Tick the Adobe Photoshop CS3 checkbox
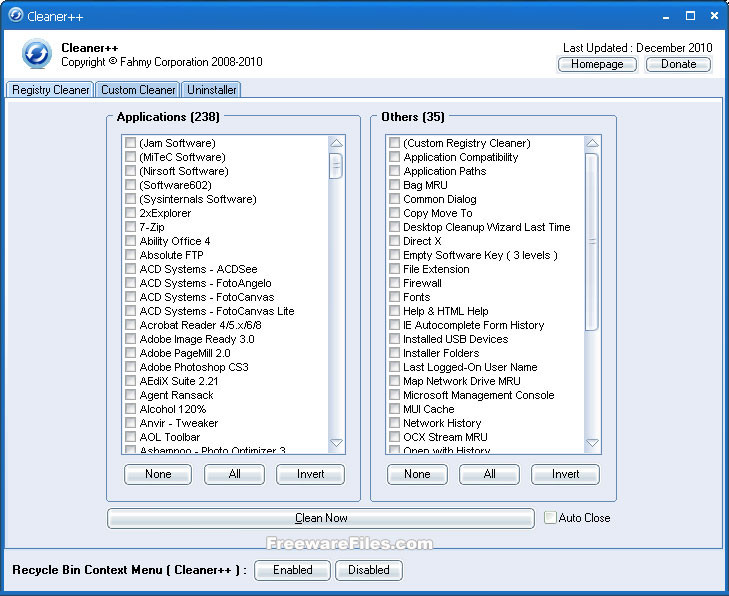This screenshot has height=596, width=729. click(x=131, y=367)
